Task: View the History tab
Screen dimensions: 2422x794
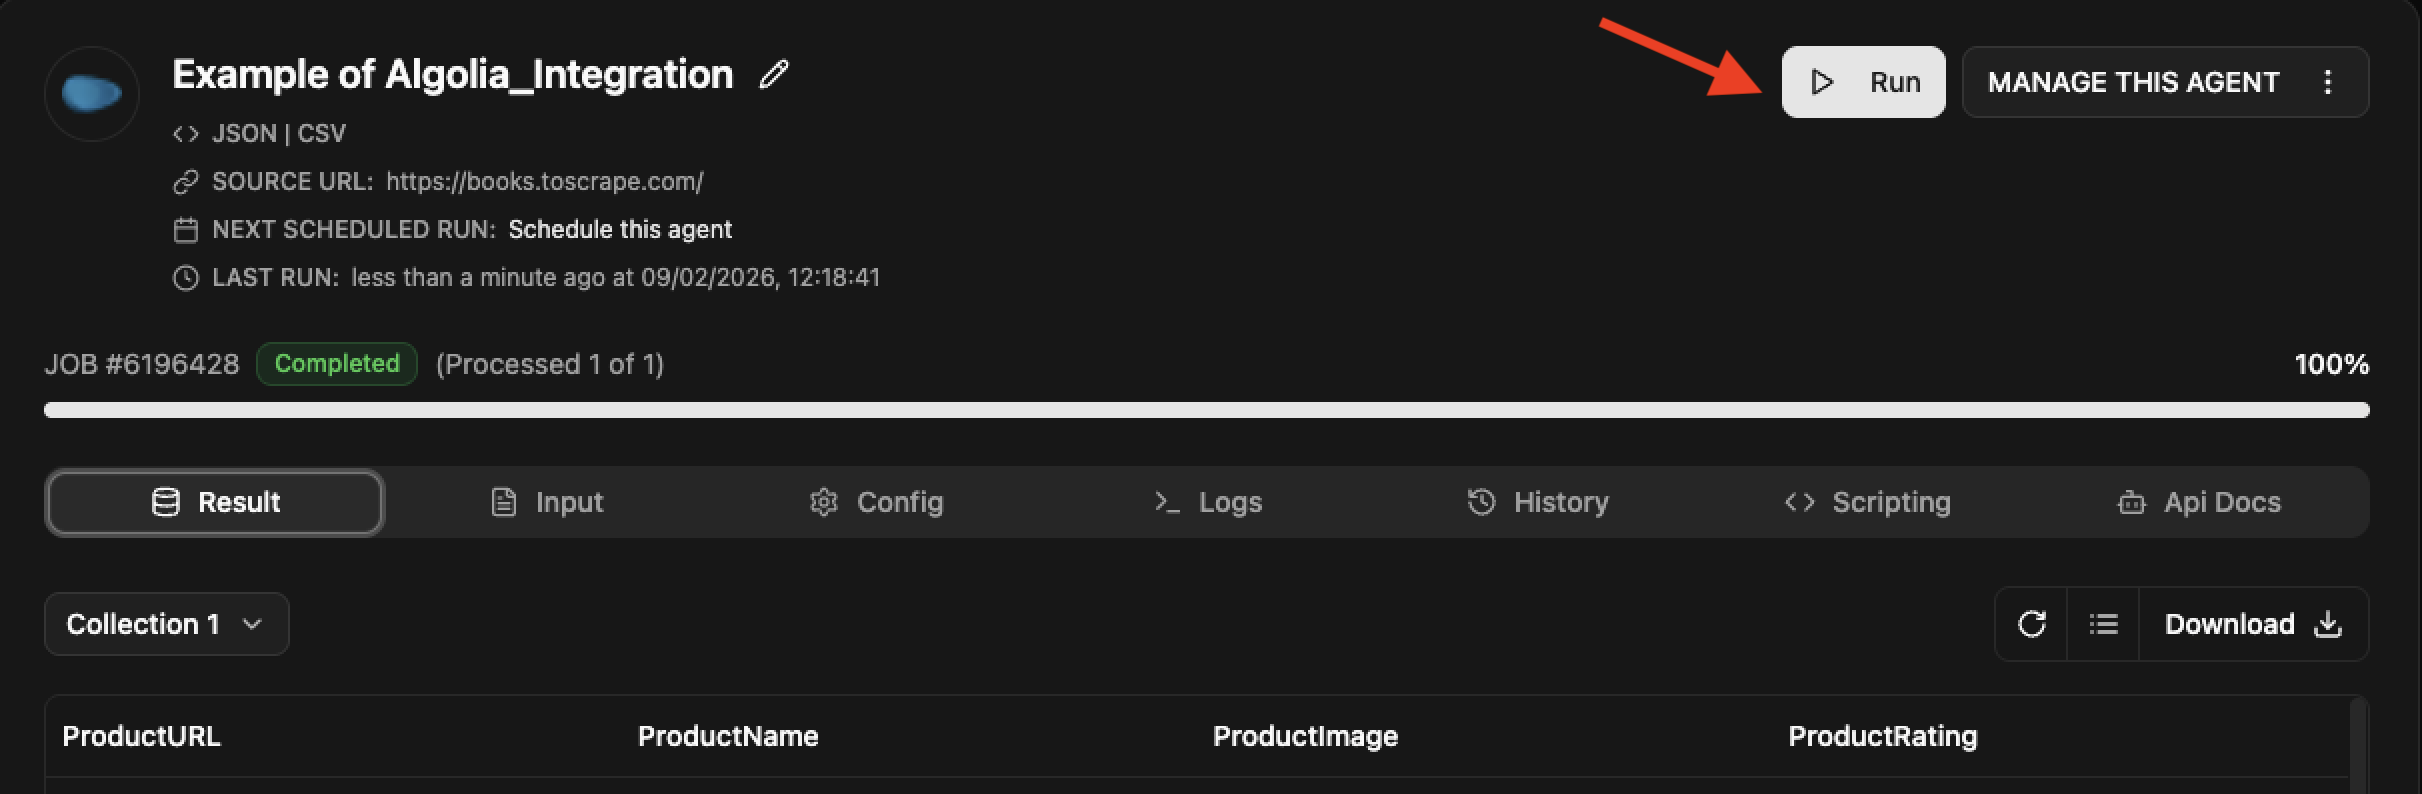Action: click(x=1538, y=502)
